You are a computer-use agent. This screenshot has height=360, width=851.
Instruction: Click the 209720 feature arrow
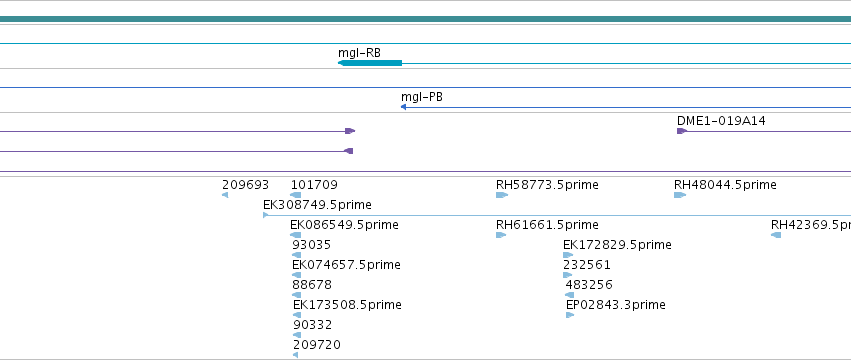point(295,355)
